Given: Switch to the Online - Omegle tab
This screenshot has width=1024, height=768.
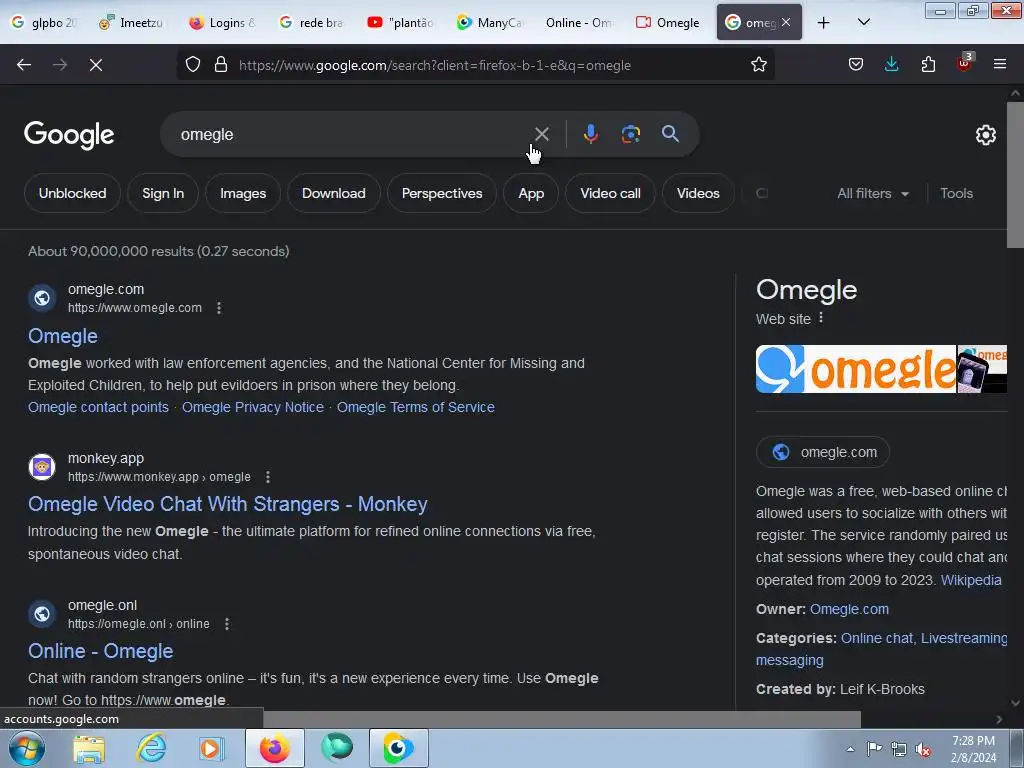Looking at the screenshot, I should pyautogui.click(x=579, y=22).
